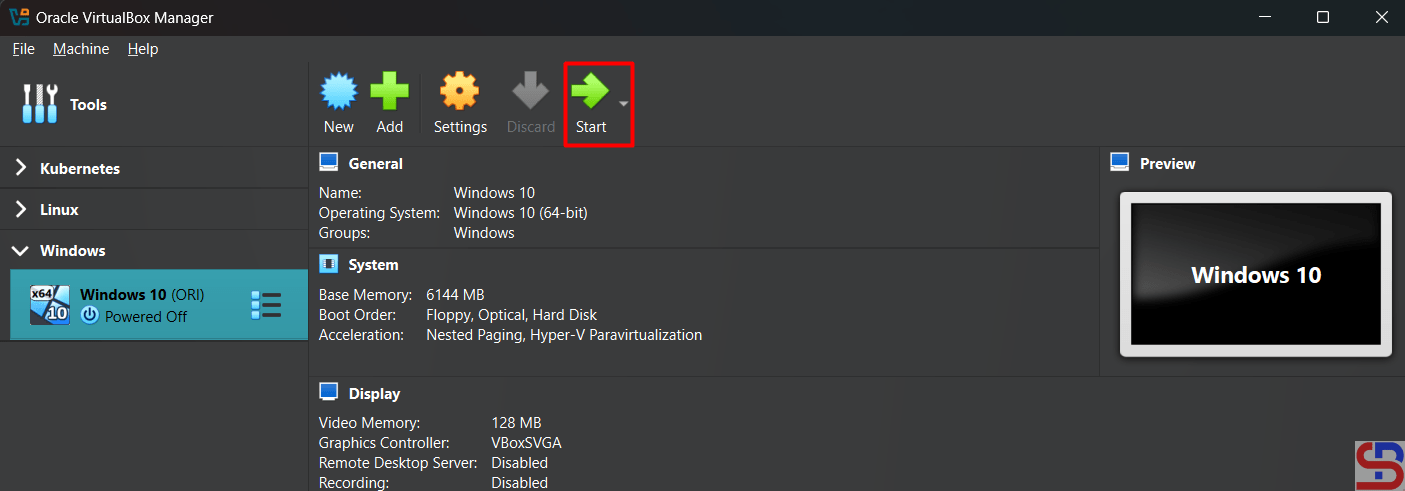
Task: Open the File menu
Action: 23,49
